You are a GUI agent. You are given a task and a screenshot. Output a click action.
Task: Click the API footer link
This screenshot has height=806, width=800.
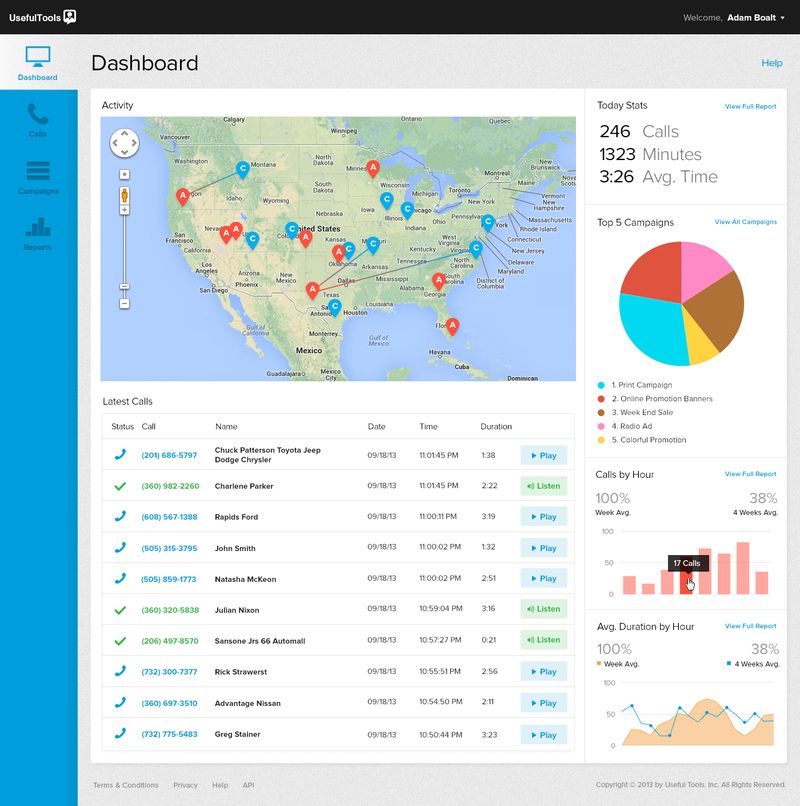[x=248, y=785]
